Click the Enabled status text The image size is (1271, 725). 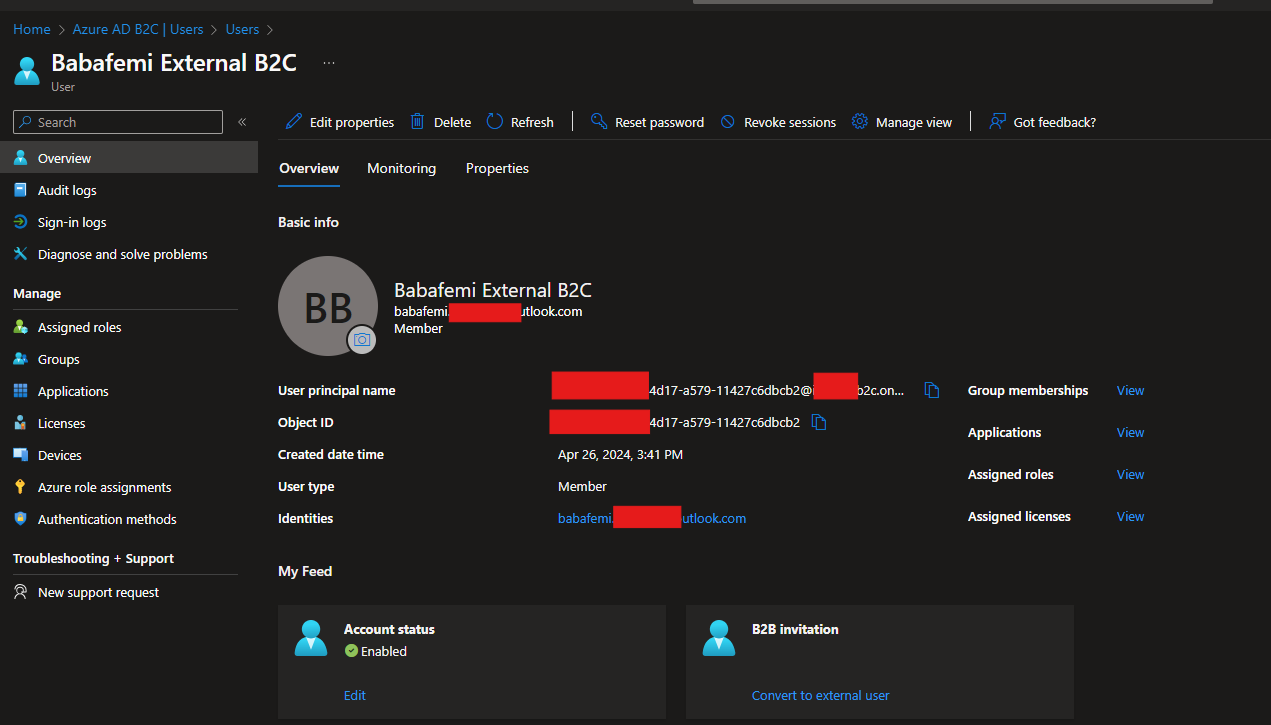point(384,651)
